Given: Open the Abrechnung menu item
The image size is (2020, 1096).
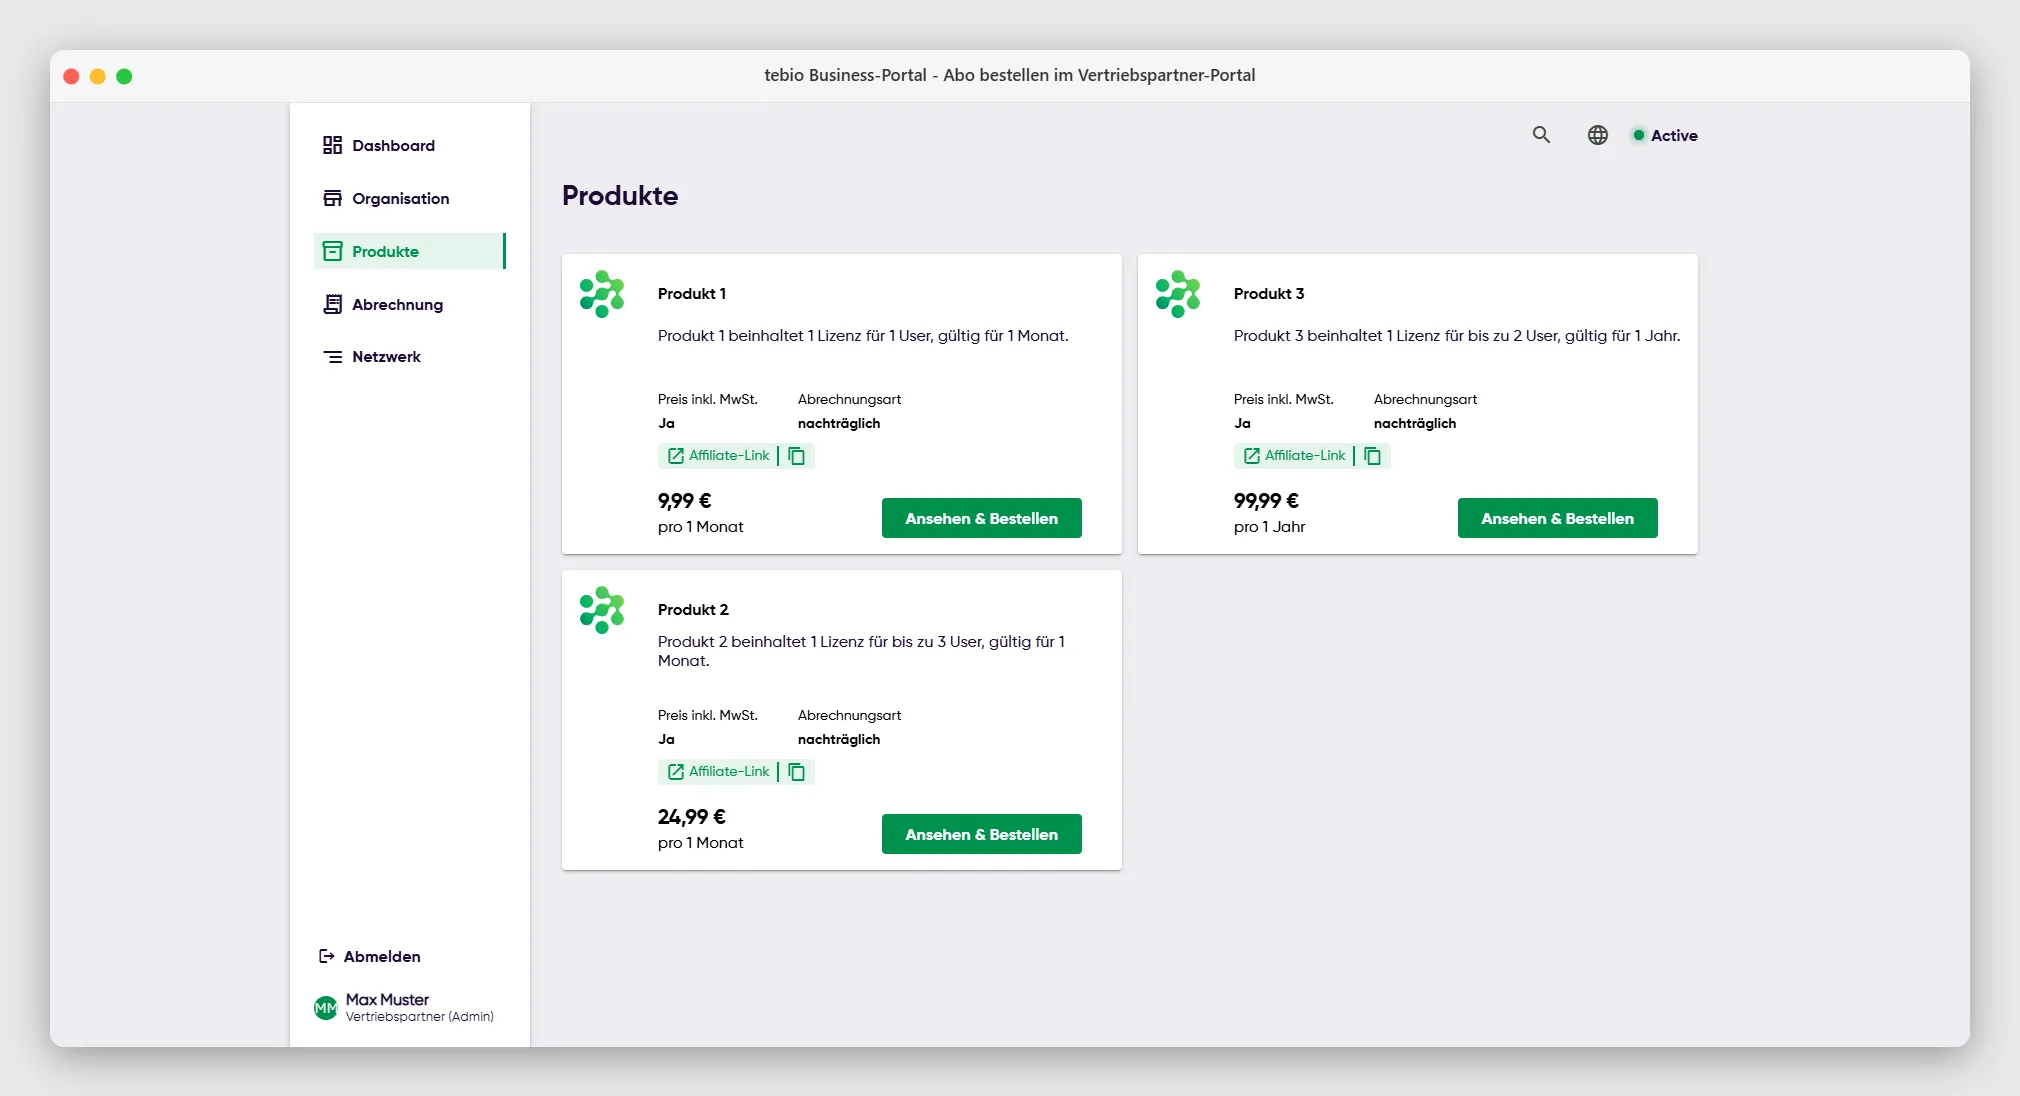Looking at the screenshot, I should (x=410, y=304).
